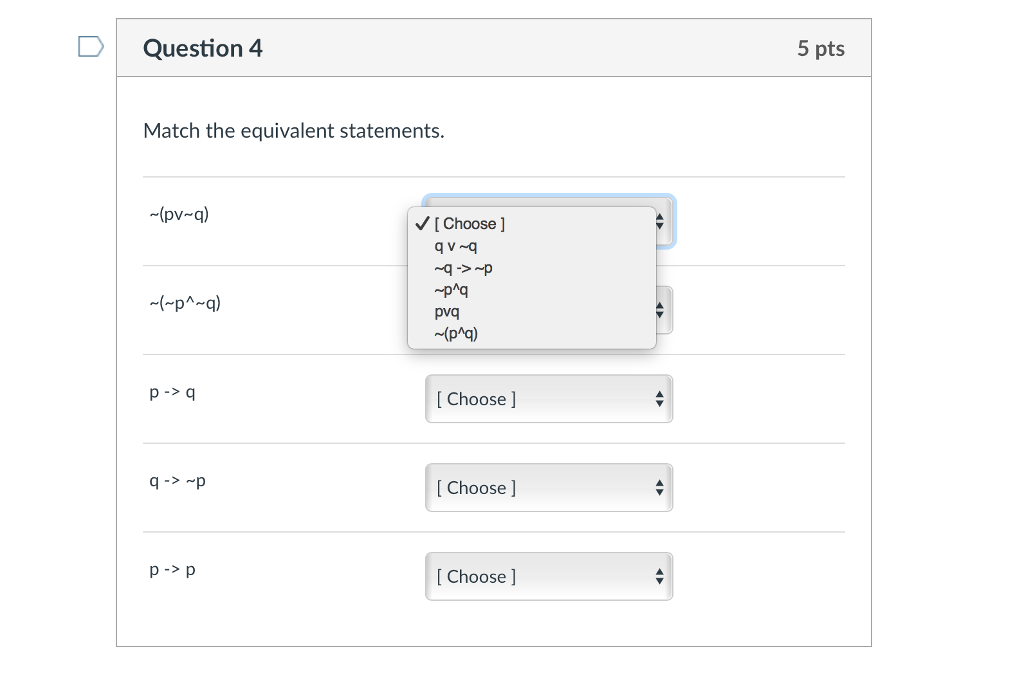Click the bookmark flag icon beside Question 4
Screen dimensions: 1024x696
(x=90, y=45)
